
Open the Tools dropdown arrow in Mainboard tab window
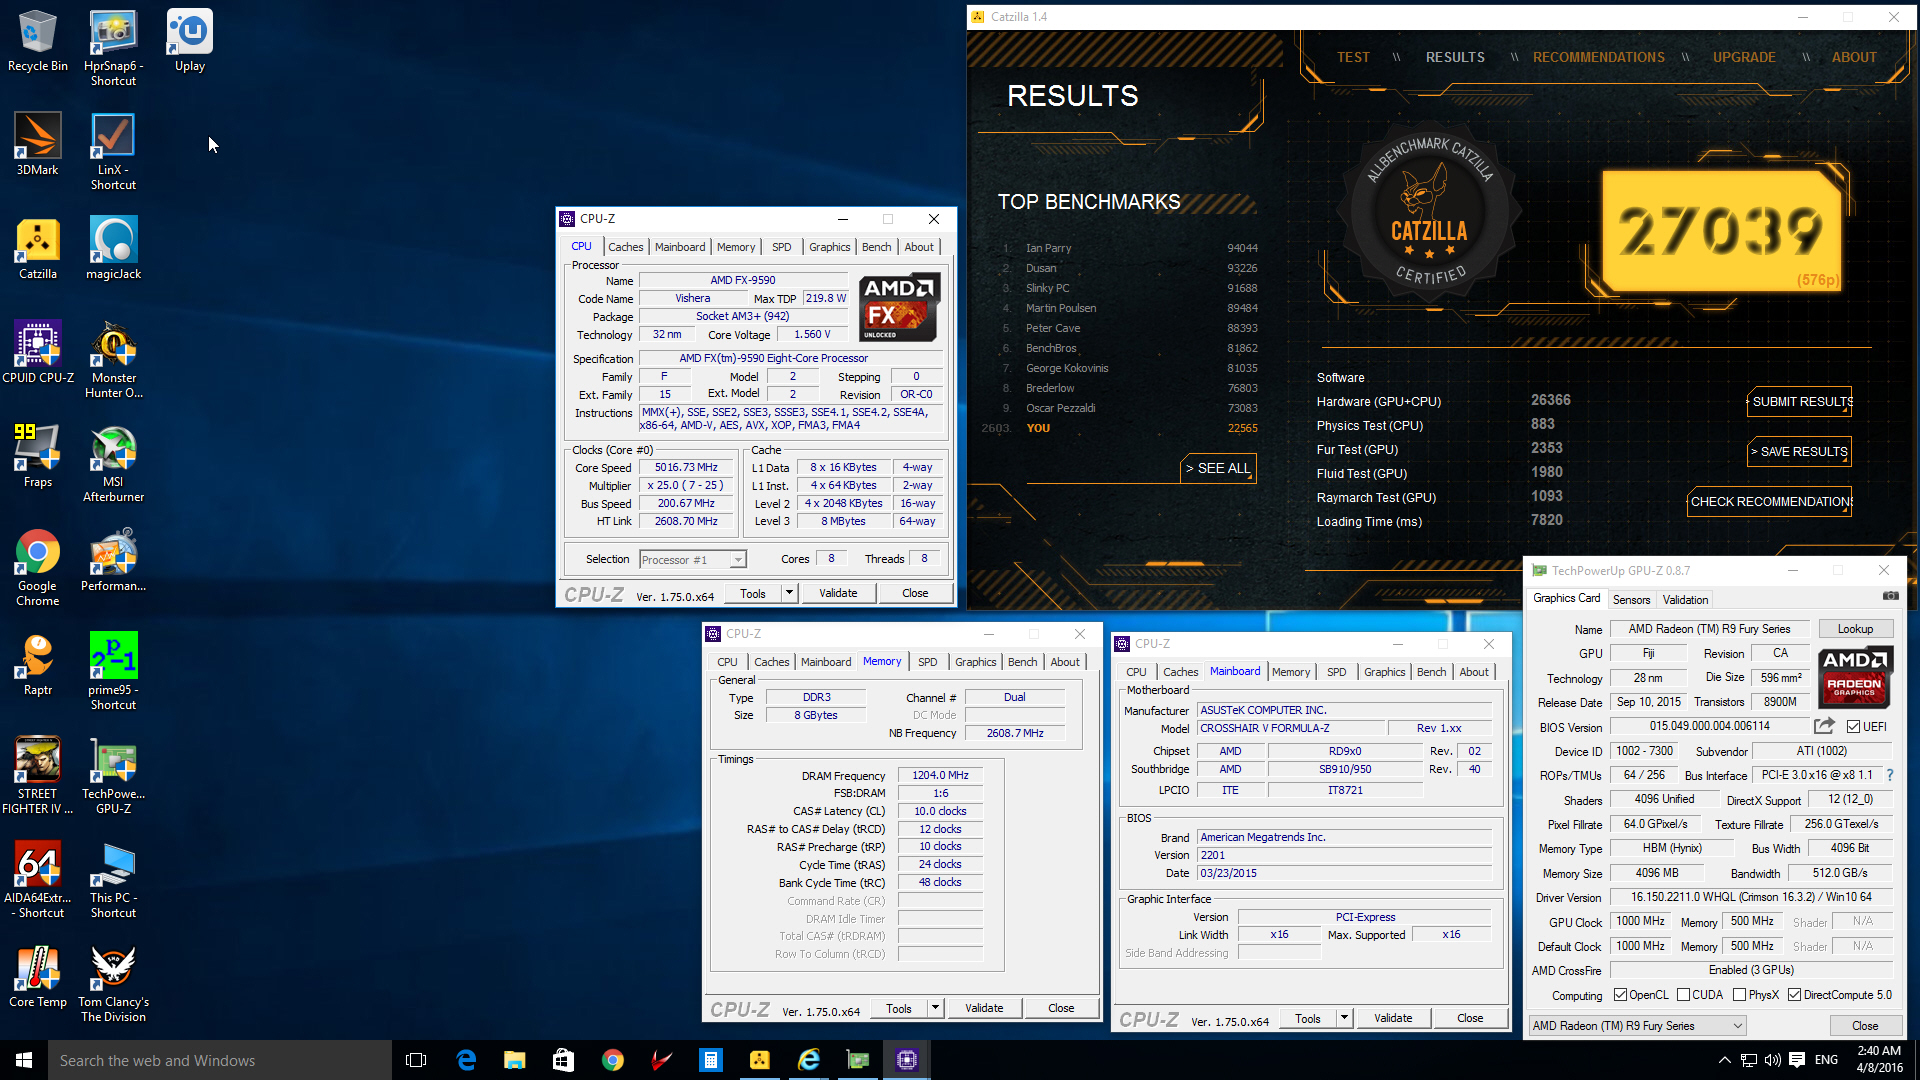pos(1344,1018)
